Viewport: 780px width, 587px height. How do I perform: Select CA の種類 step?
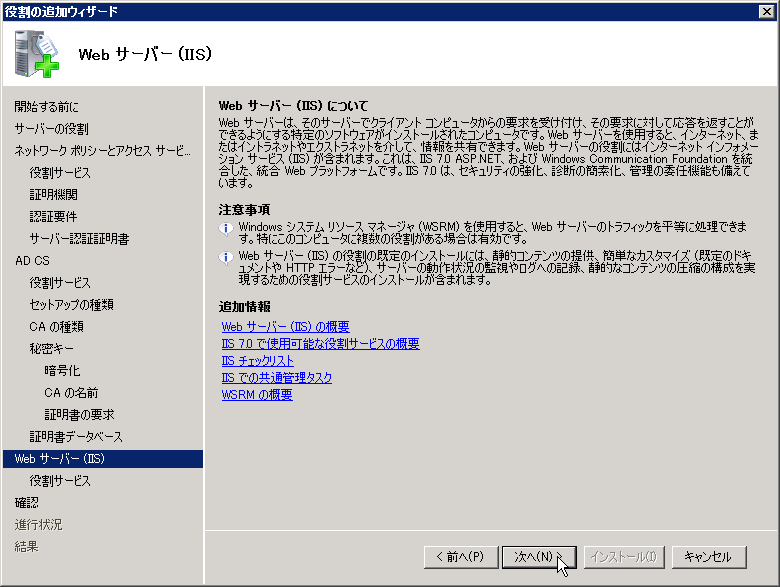click(x=56, y=326)
